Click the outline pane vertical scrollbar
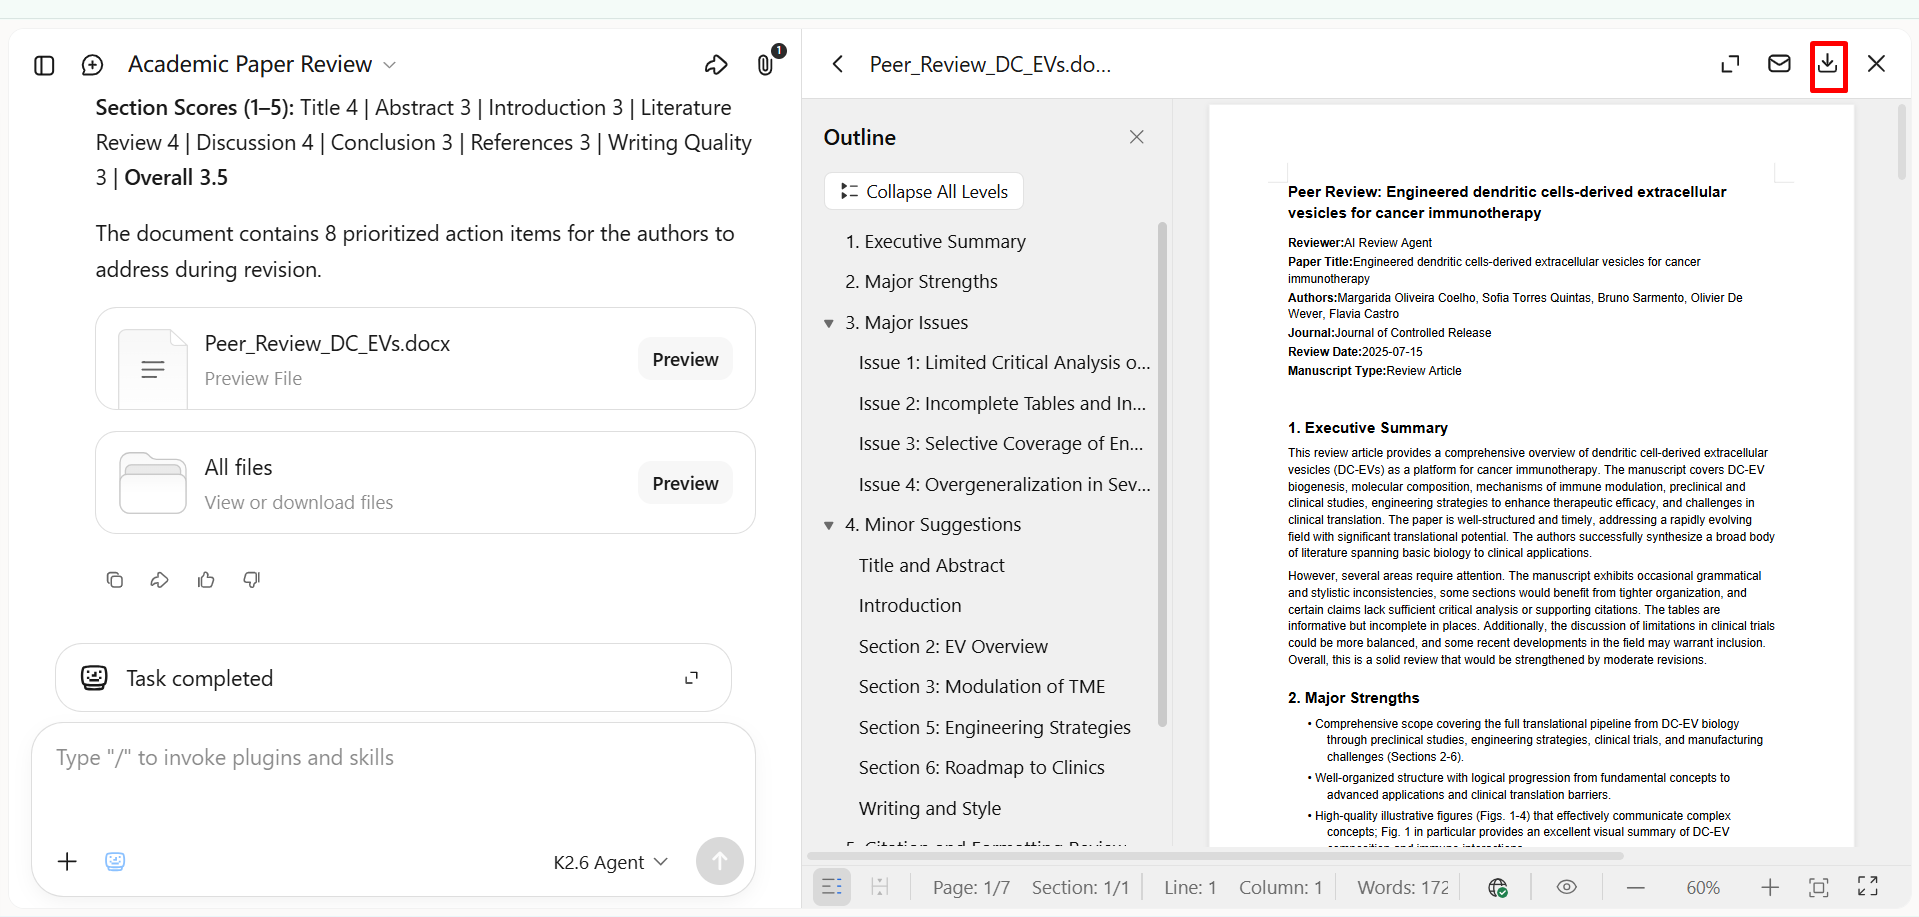The image size is (1919, 917). 1162,472
